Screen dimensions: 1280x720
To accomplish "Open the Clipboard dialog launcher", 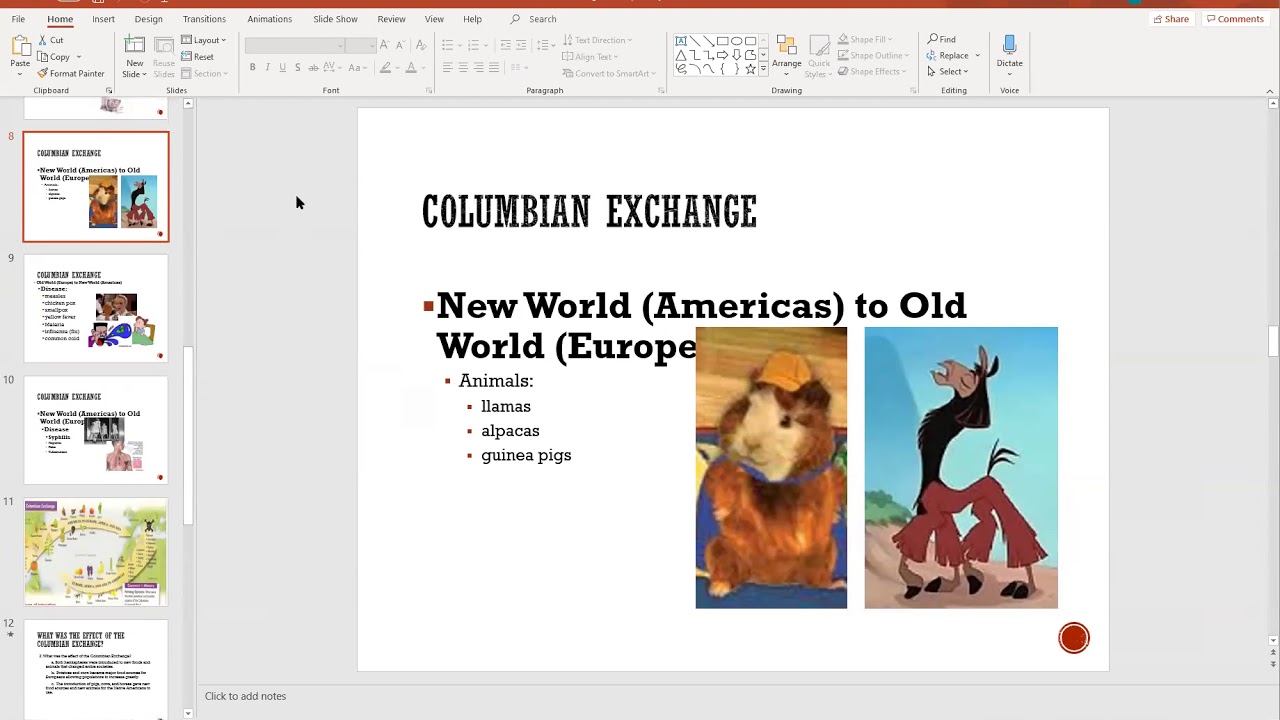I will 109,91.
